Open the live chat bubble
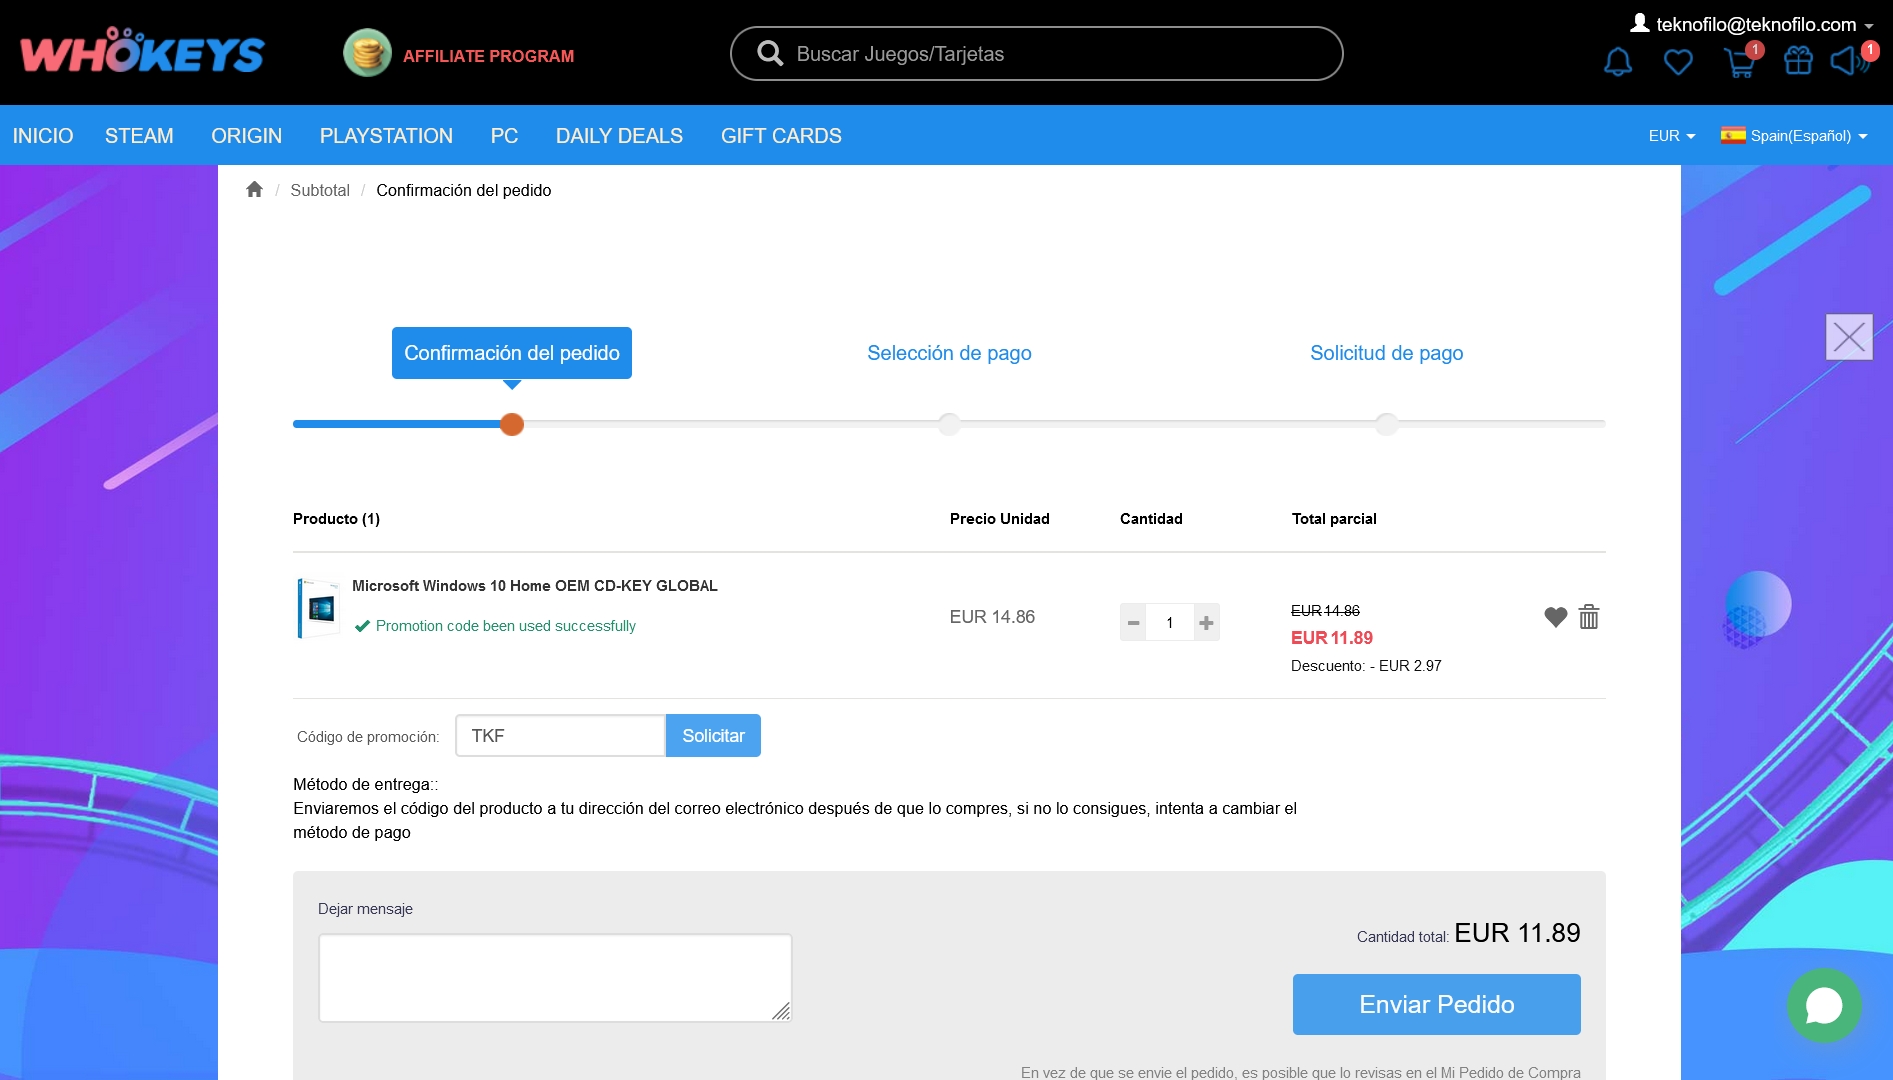Screen dimensions: 1893x1080 coord(1823,1005)
